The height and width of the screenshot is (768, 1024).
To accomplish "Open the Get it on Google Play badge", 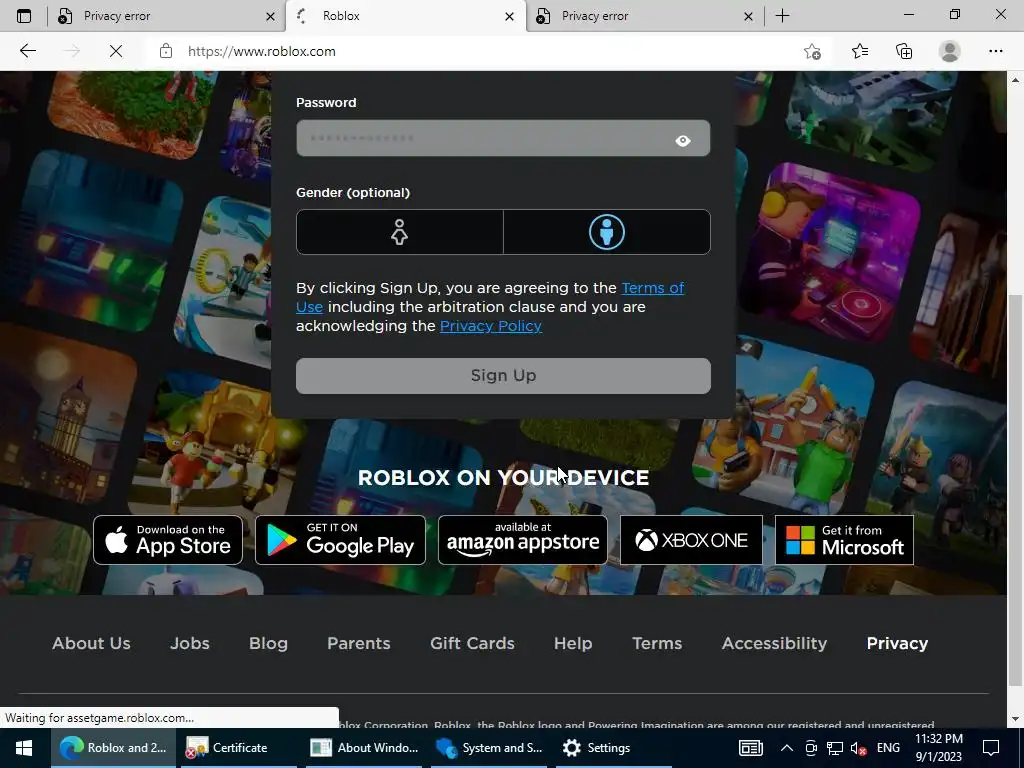I will (x=340, y=540).
